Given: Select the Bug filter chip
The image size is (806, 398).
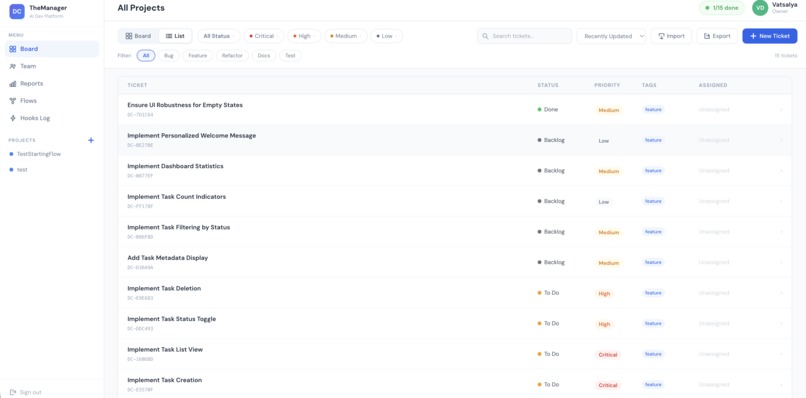Looking at the screenshot, I should (x=169, y=56).
